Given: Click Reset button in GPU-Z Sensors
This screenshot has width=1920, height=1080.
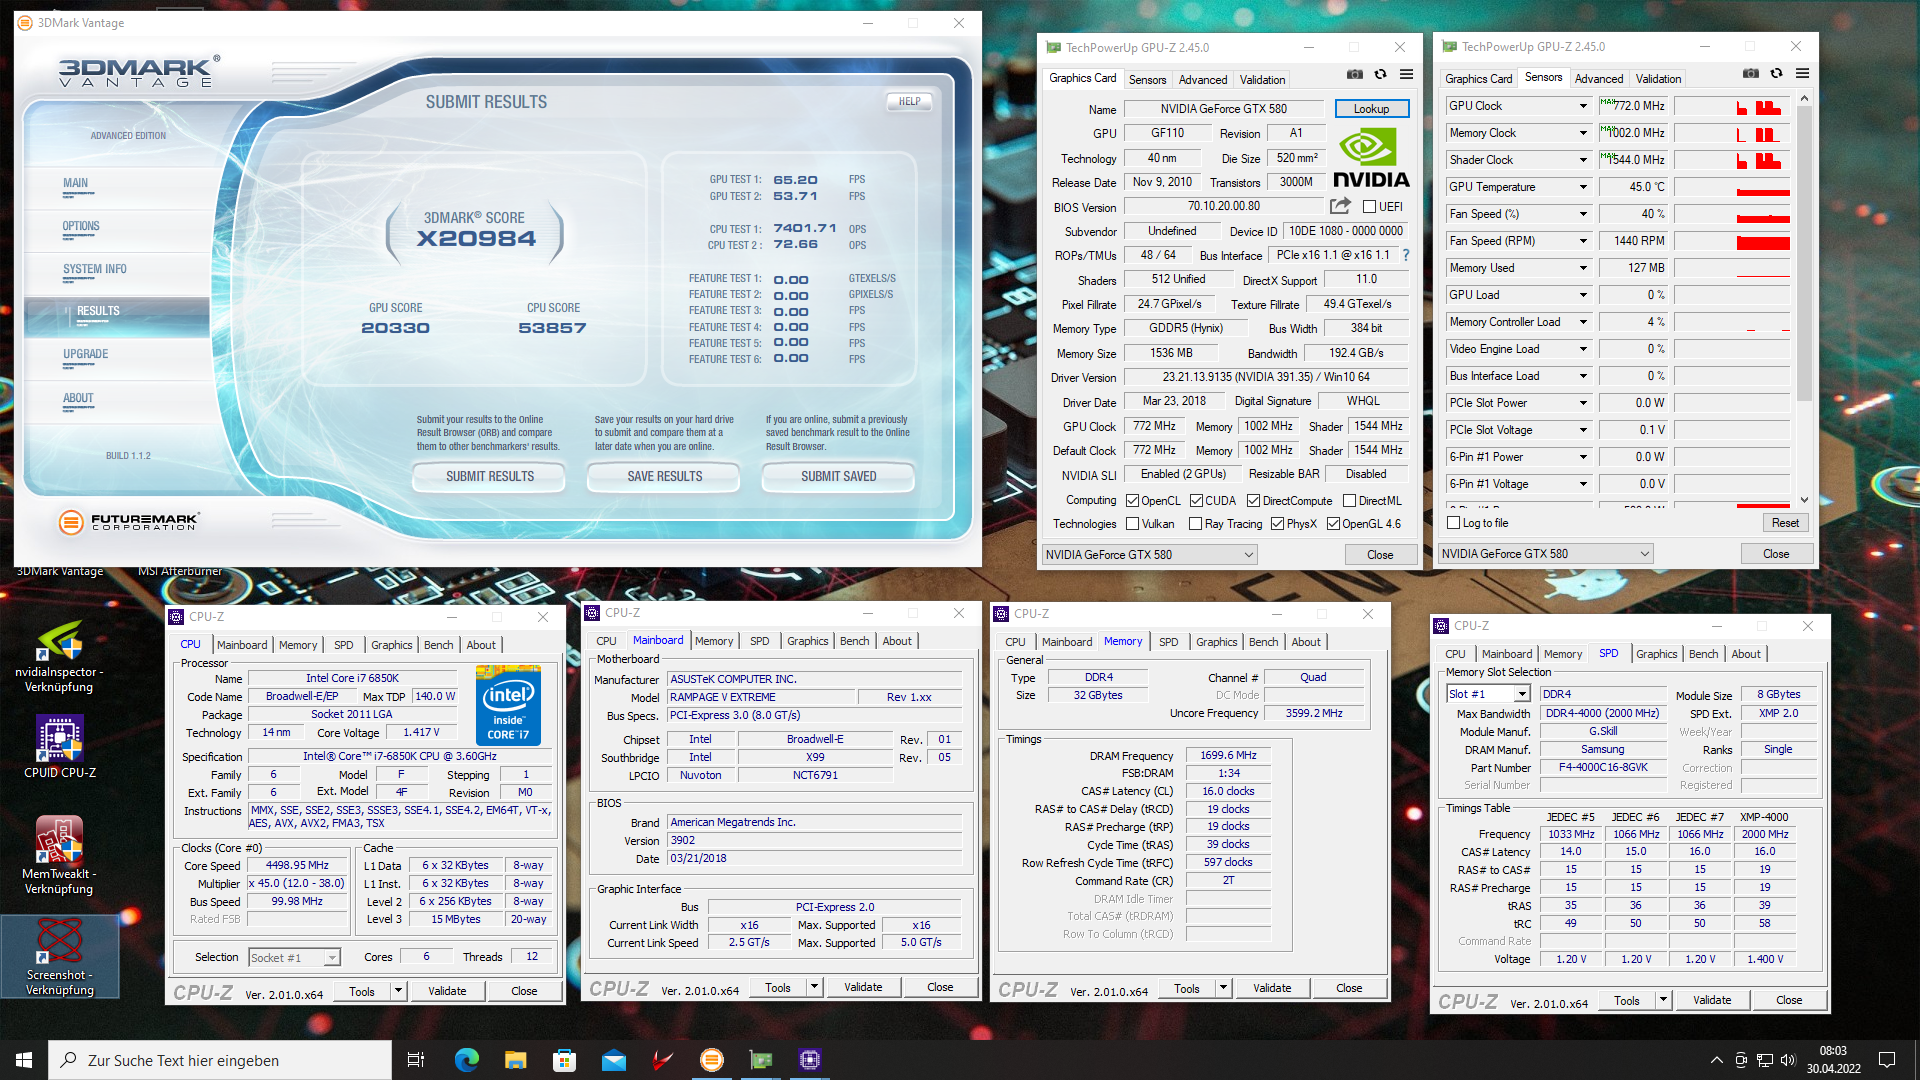Looking at the screenshot, I should 1785,523.
